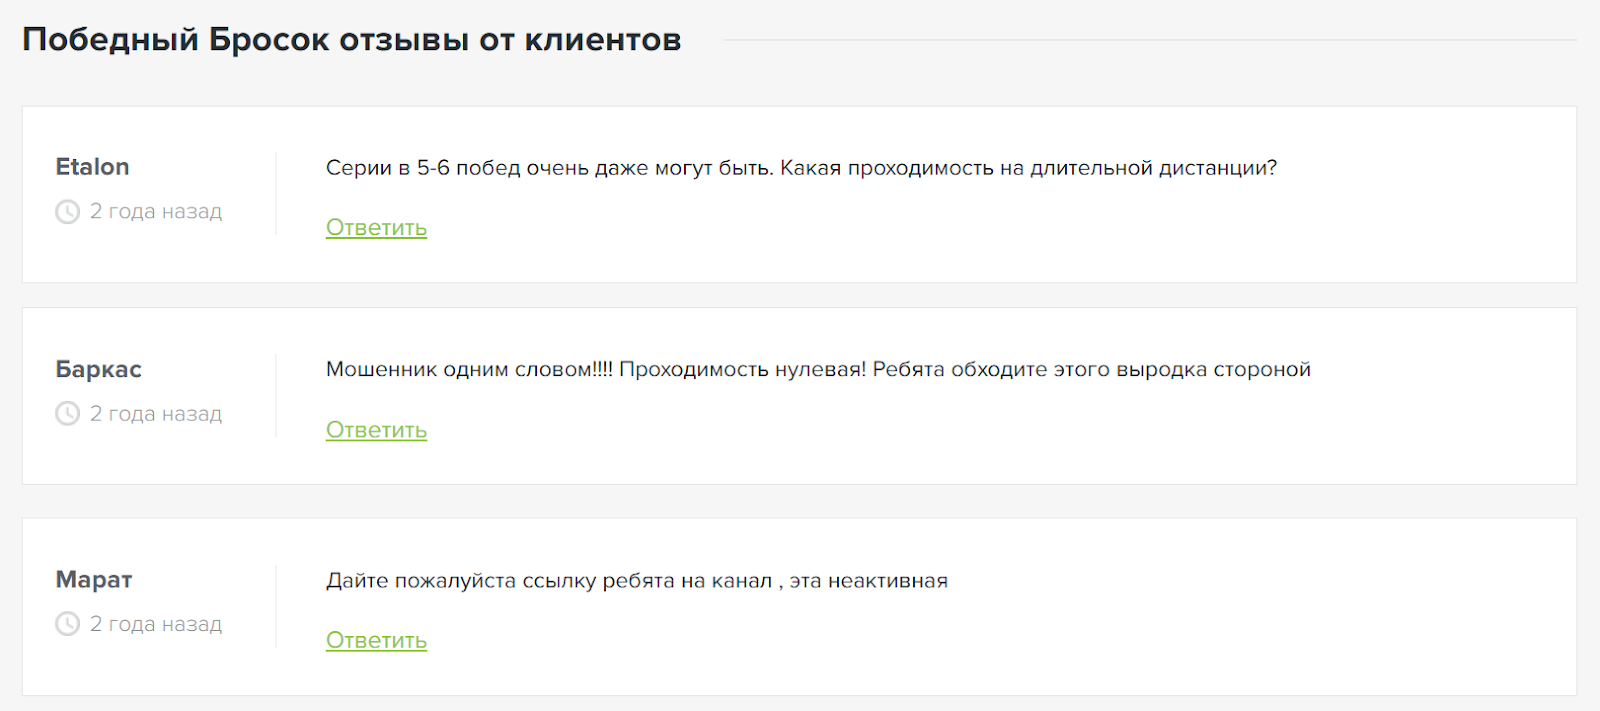Click the clock icon under Марат
Screen dimensions: 1600x711
pyautogui.click(x=67, y=624)
